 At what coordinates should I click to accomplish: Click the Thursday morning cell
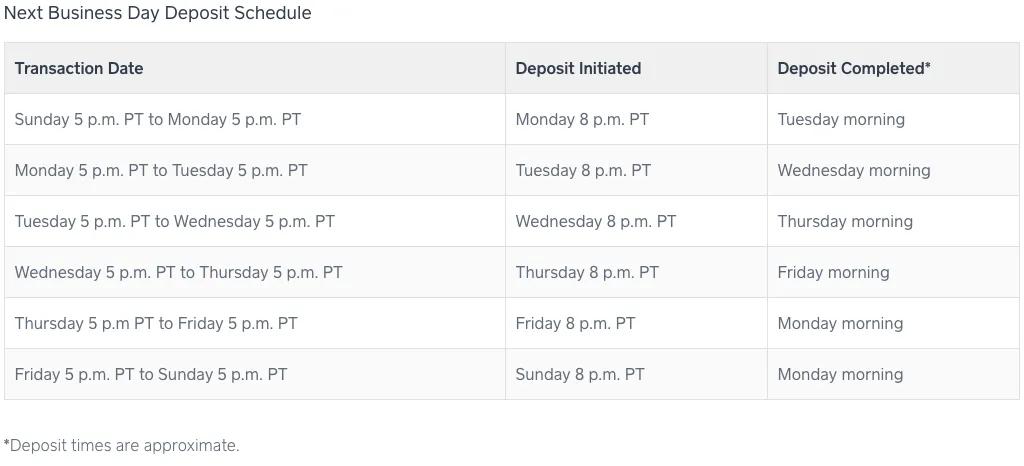click(x=893, y=221)
